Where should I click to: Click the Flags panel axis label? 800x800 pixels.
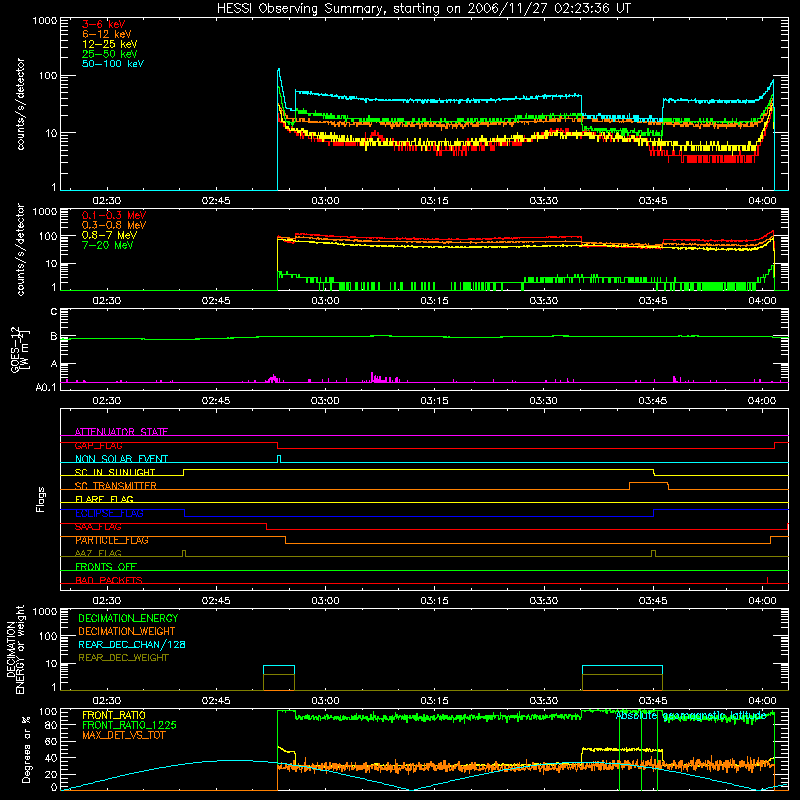coord(40,499)
